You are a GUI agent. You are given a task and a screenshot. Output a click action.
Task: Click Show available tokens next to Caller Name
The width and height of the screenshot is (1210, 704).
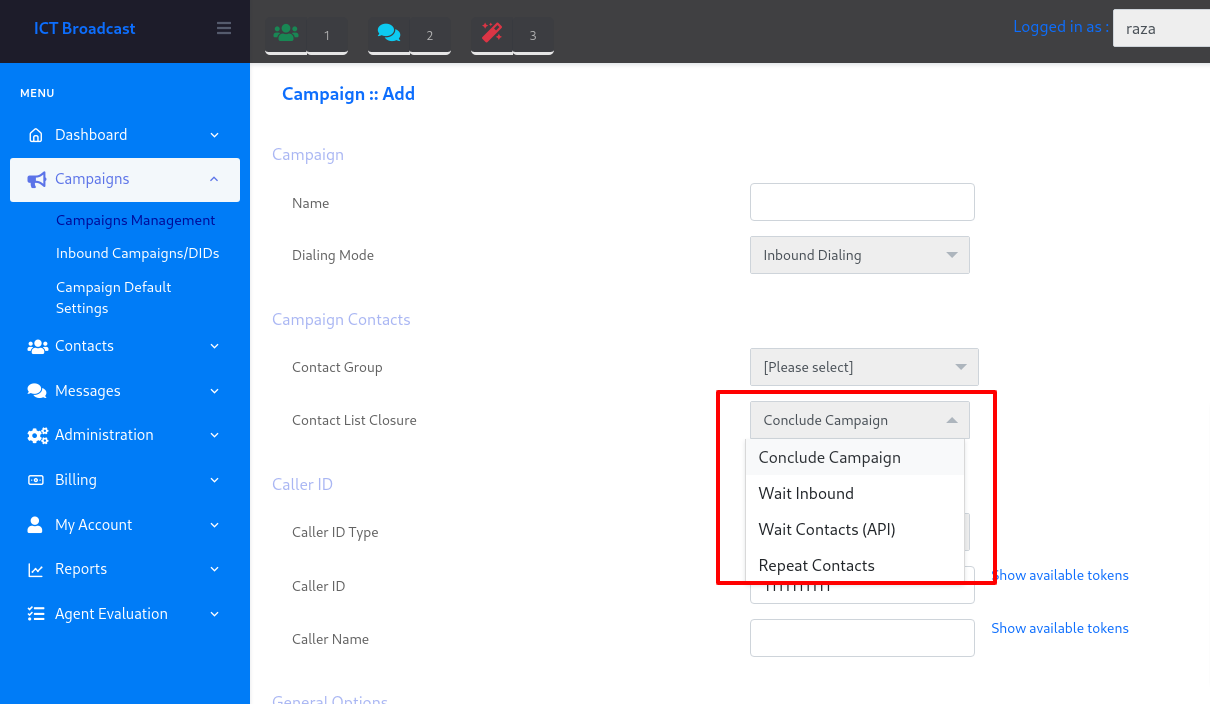point(1059,628)
